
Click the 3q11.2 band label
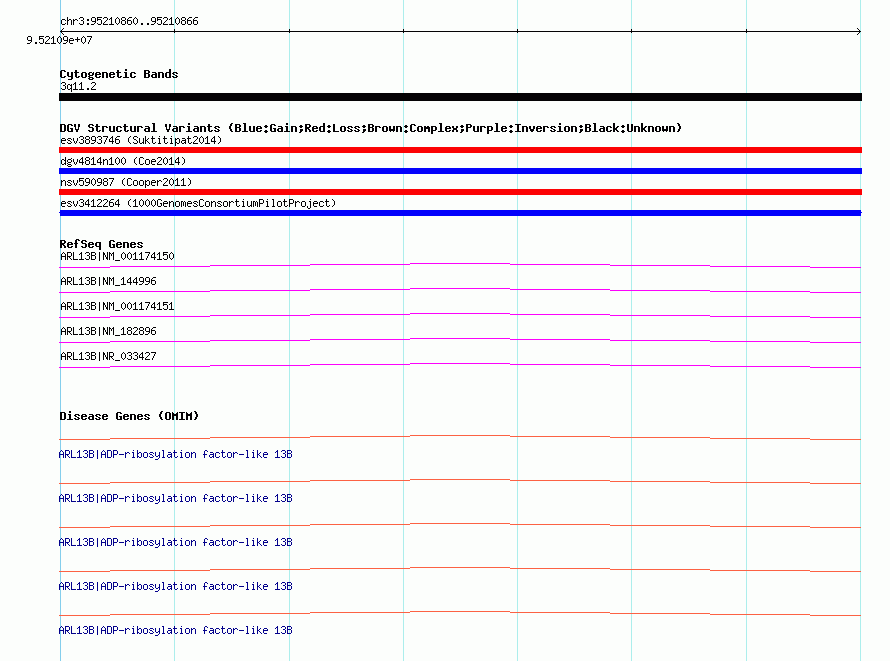[78, 86]
